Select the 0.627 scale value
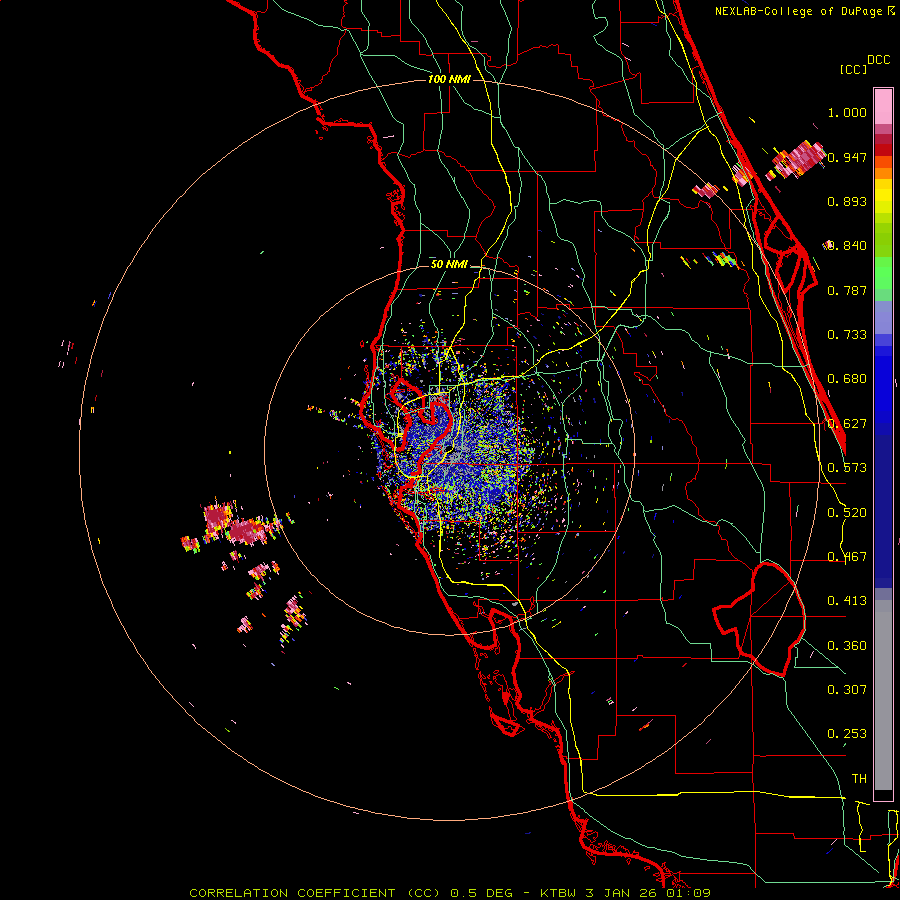The image size is (900, 900). pyautogui.click(x=847, y=424)
